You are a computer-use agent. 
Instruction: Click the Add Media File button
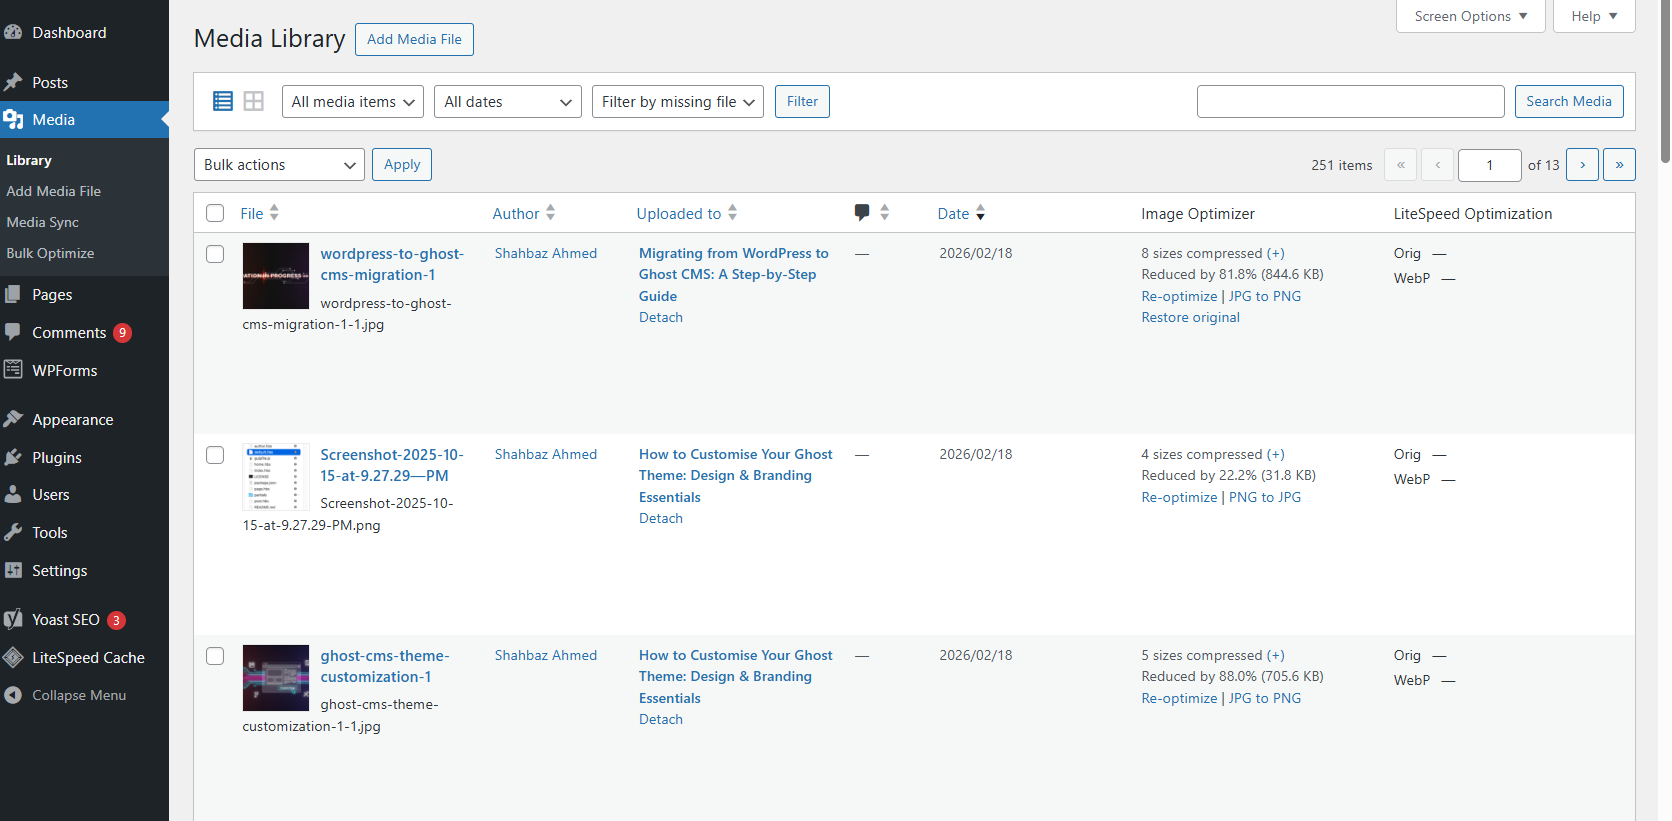(x=414, y=40)
